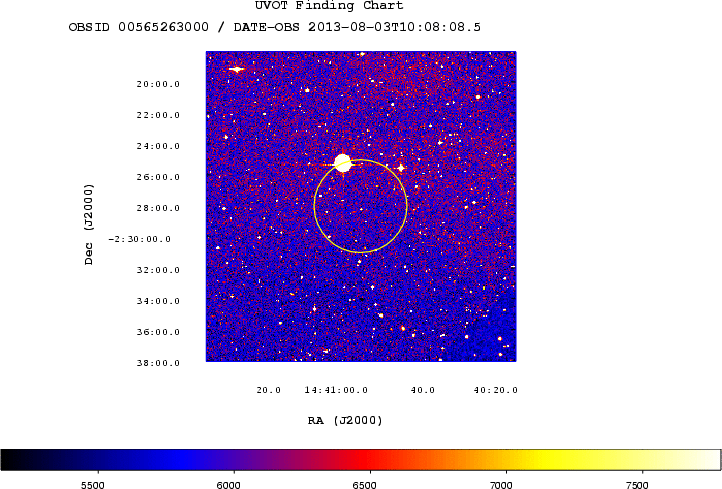Click the 7000 colorbar value
This screenshot has height=489, width=722.
tap(501, 485)
